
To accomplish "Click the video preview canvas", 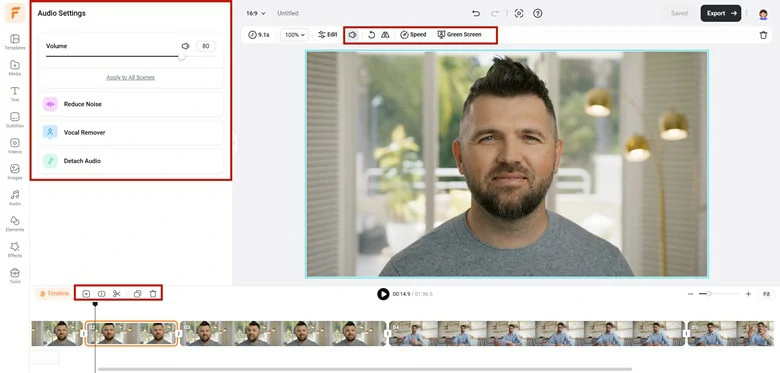I will pyautogui.click(x=507, y=163).
